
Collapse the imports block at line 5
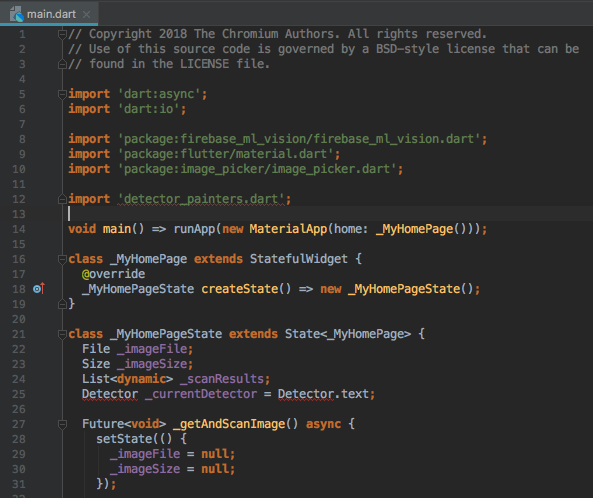[x=62, y=94]
